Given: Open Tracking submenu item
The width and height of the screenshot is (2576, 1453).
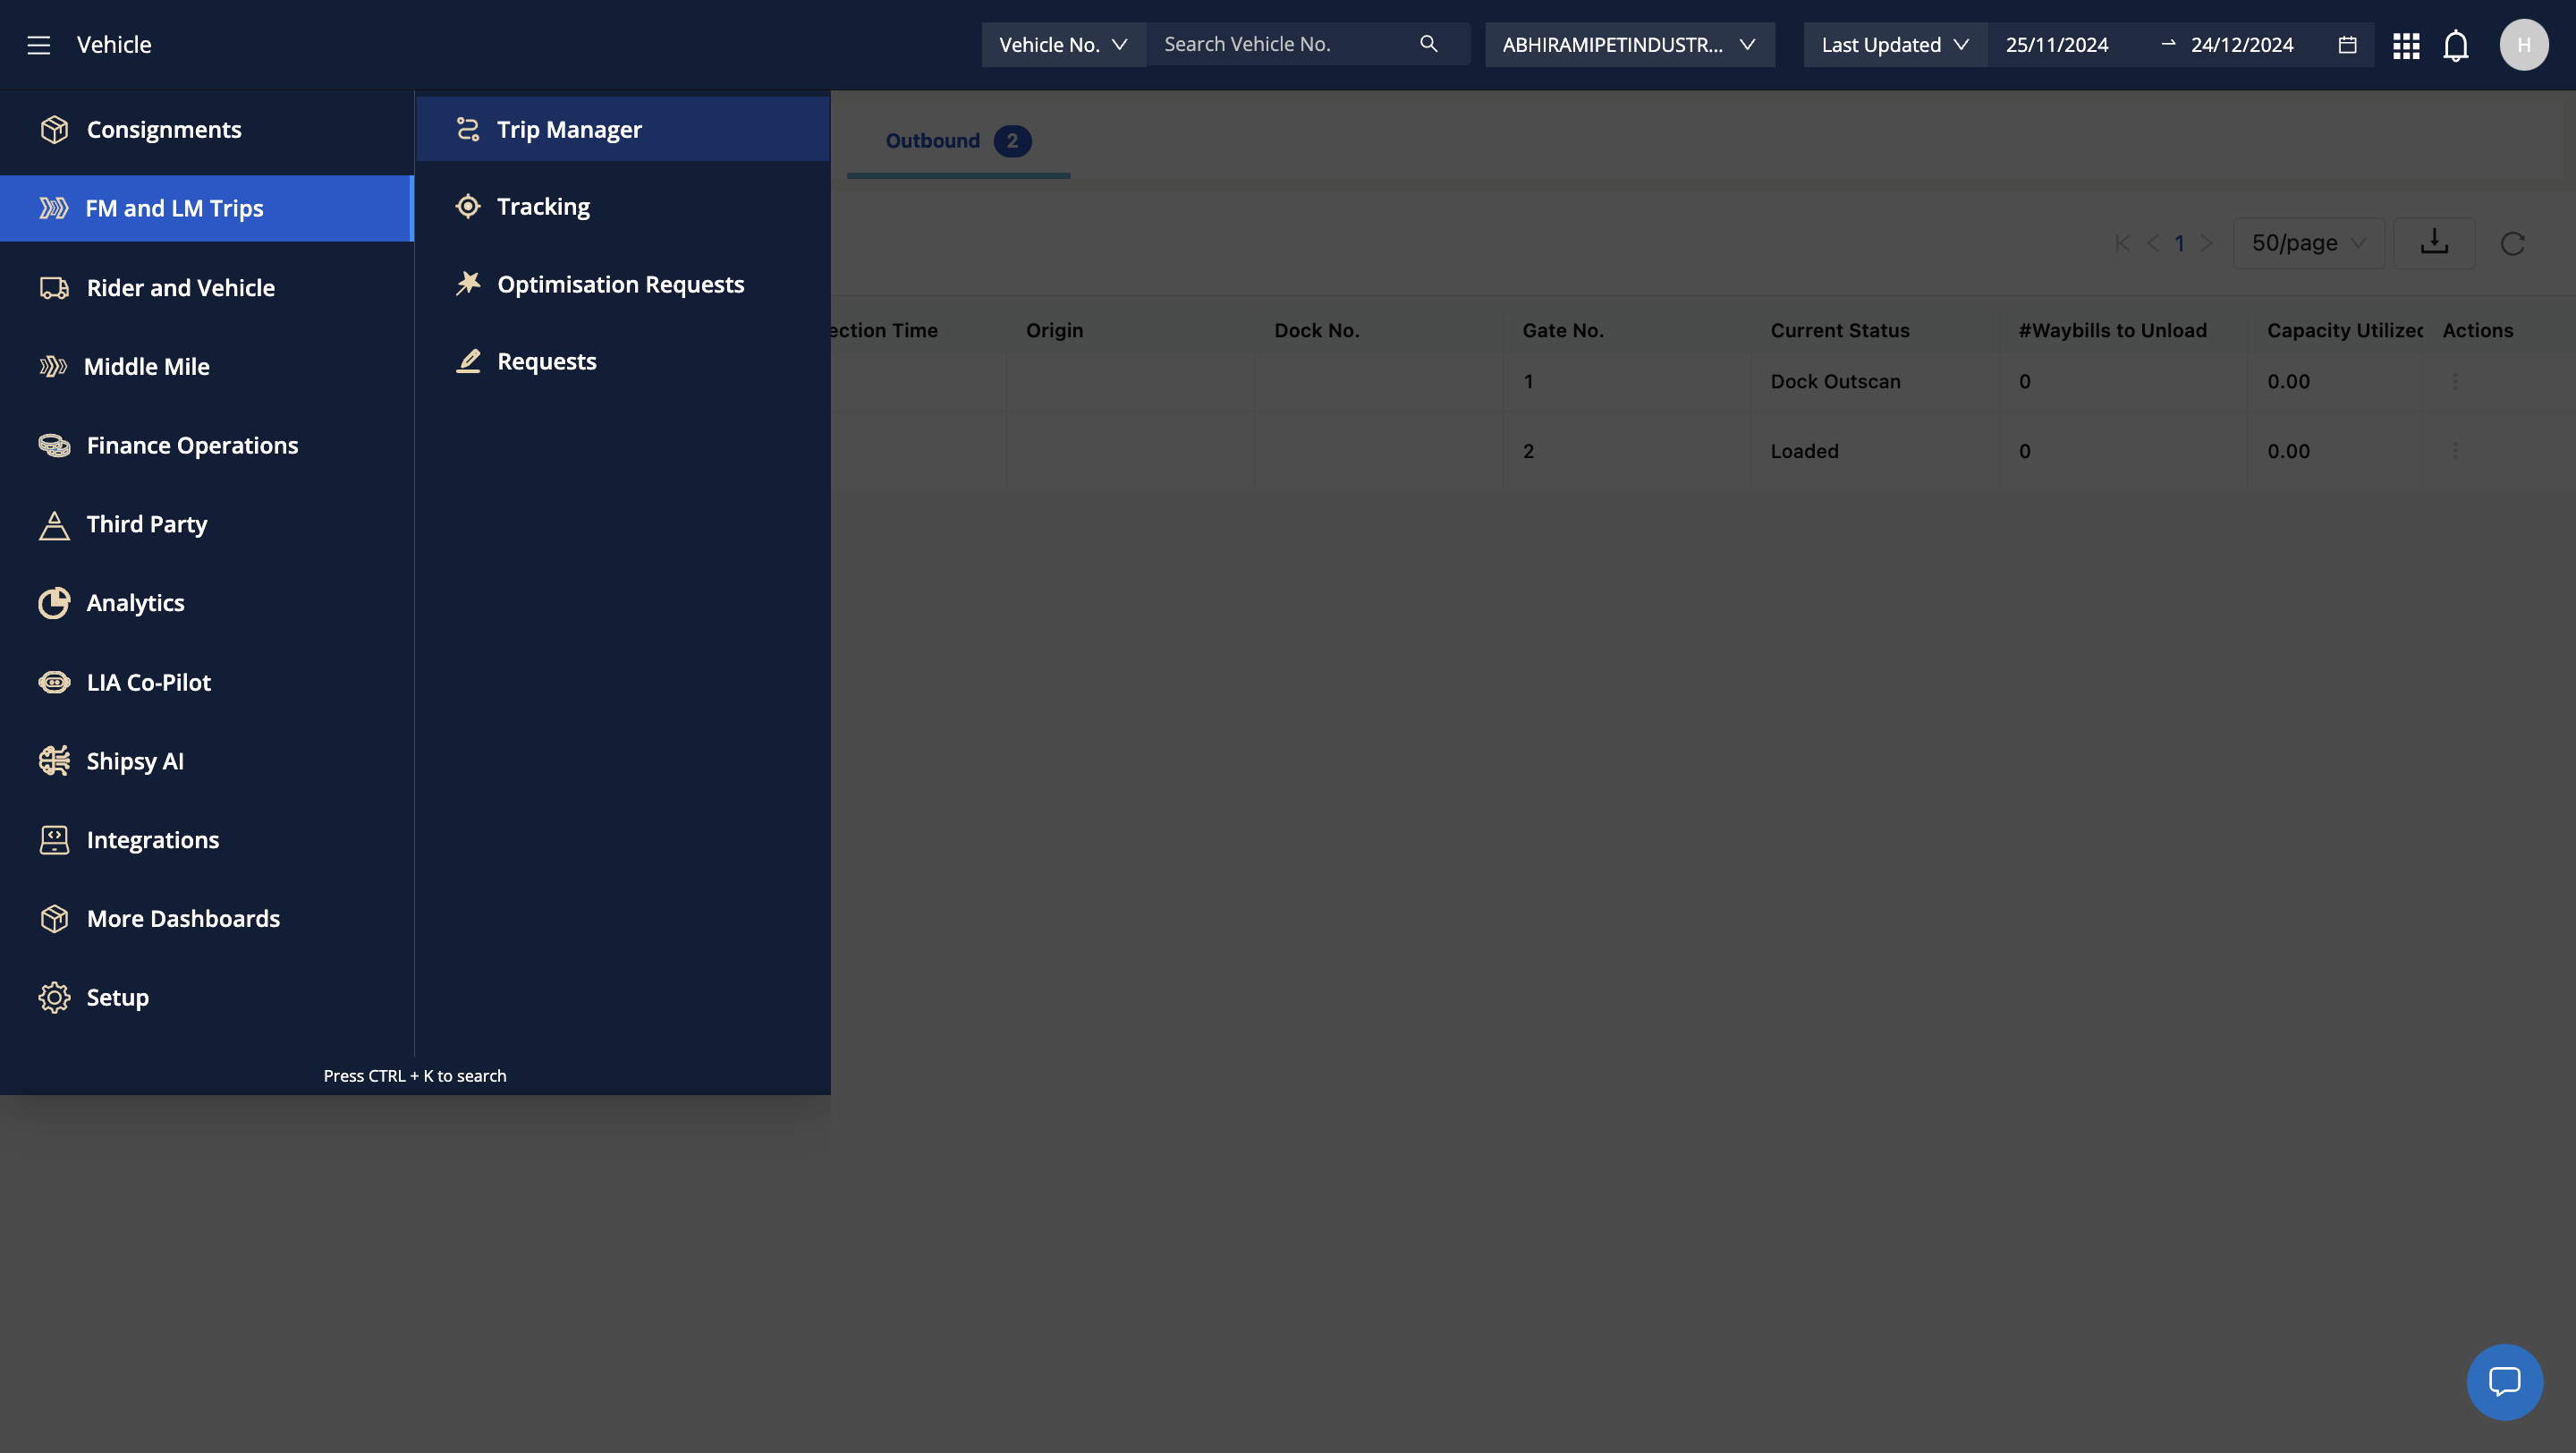Looking at the screenshot, I should tap(623, 206).
